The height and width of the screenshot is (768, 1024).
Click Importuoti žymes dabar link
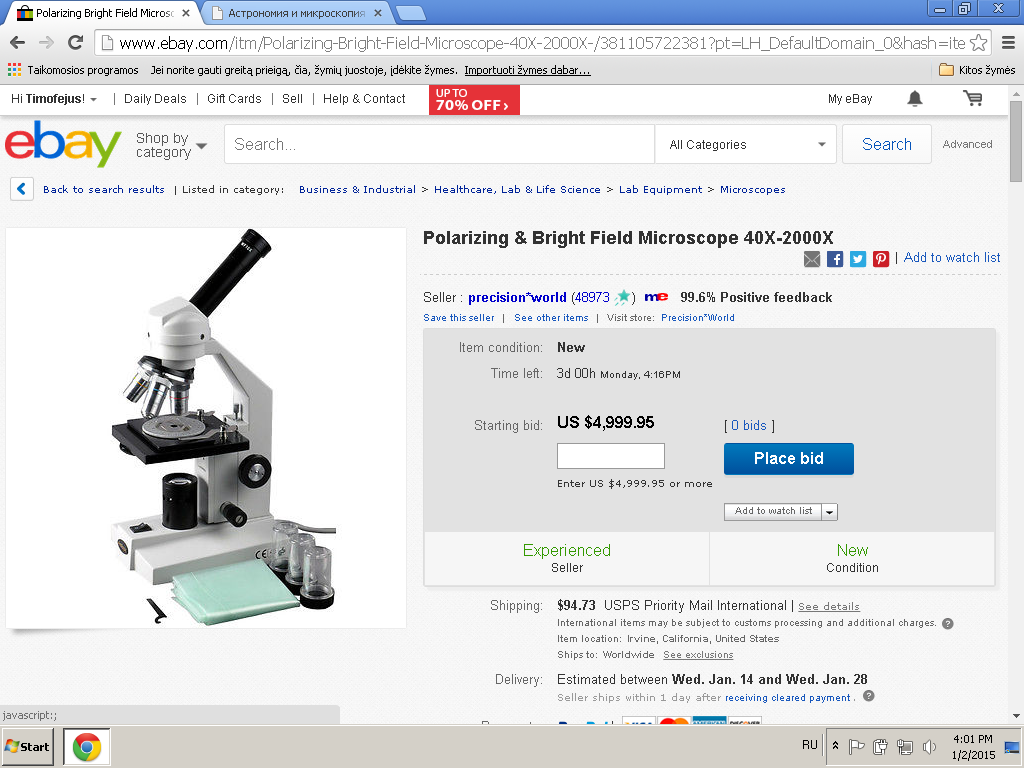point(528,70)
